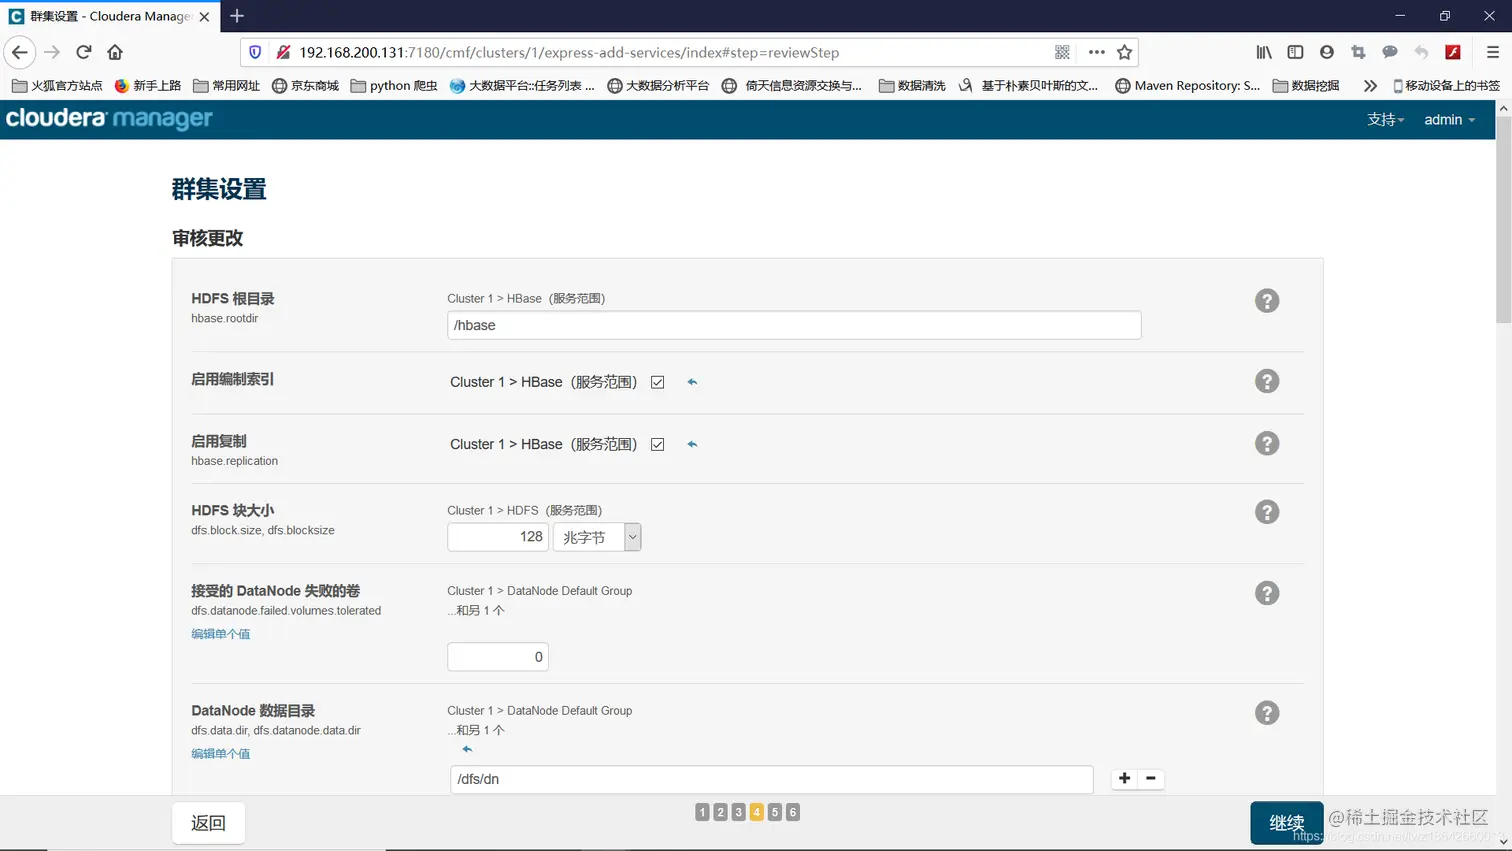Open the tracking protection shield icon
1512x851 pixels.
pyautogui.click(x=255, y=52)
